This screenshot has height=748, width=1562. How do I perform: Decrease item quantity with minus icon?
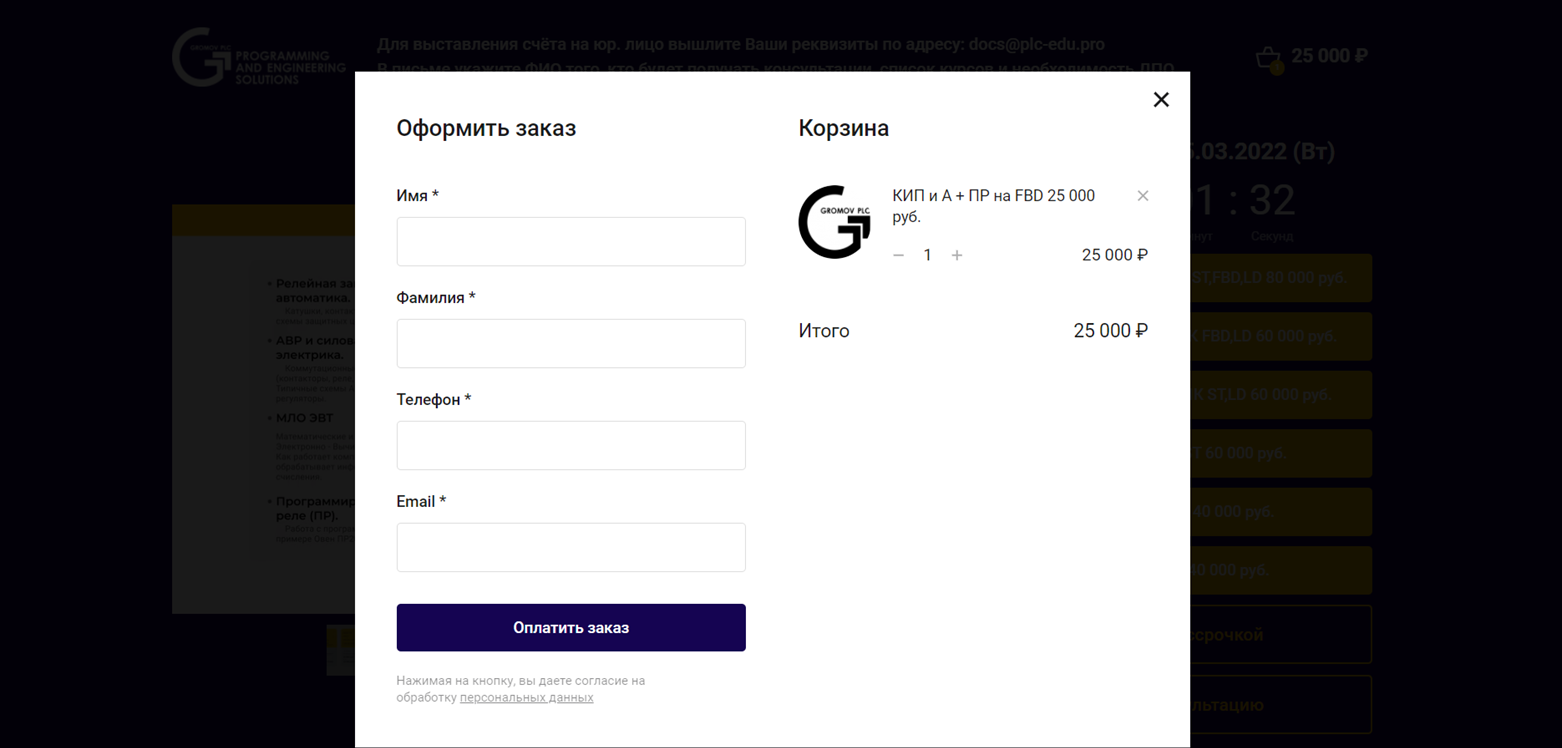898,256
